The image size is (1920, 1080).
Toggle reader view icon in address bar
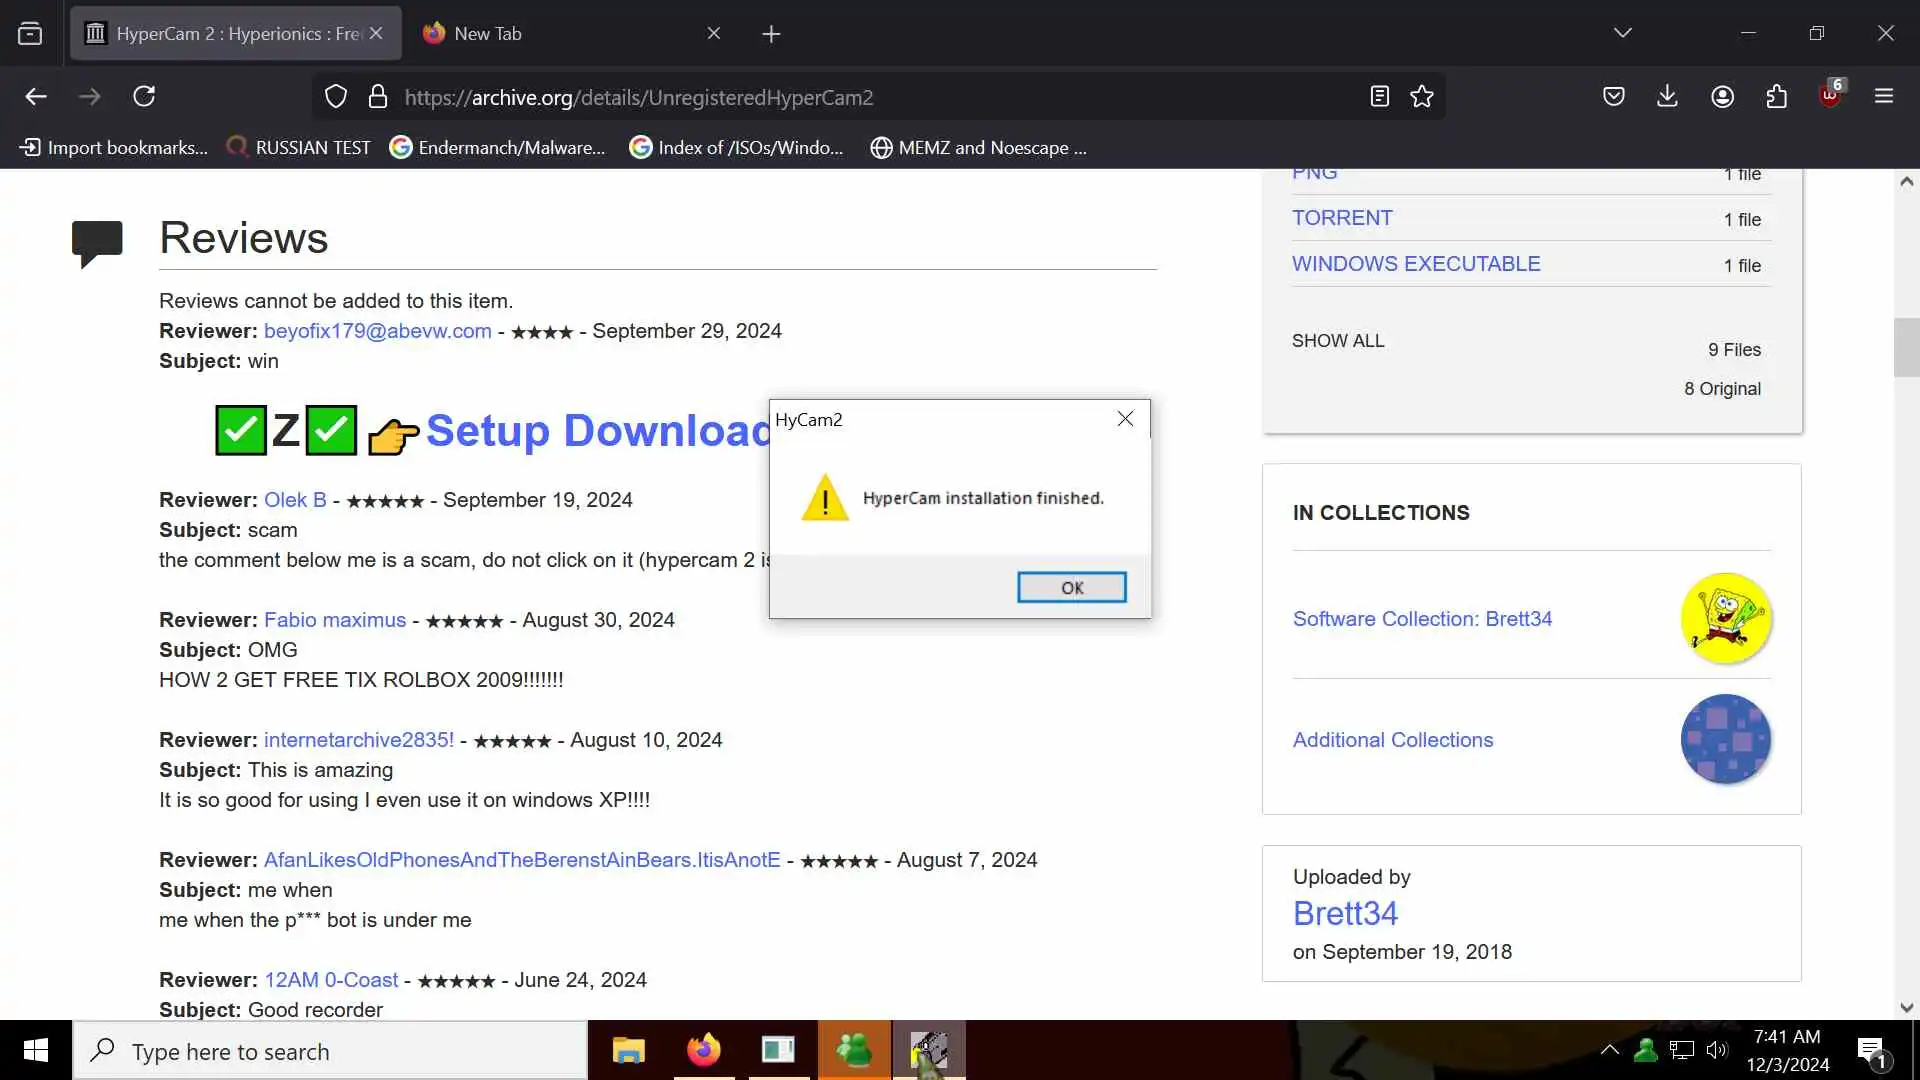(1379, 96)
